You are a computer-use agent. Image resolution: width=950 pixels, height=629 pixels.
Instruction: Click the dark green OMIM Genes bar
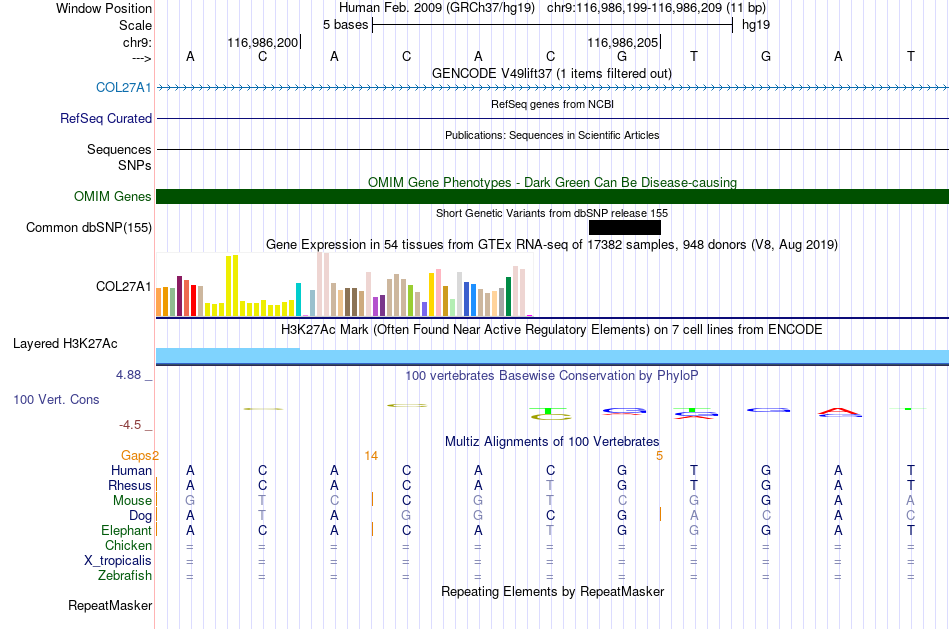[x=553, y=196]
